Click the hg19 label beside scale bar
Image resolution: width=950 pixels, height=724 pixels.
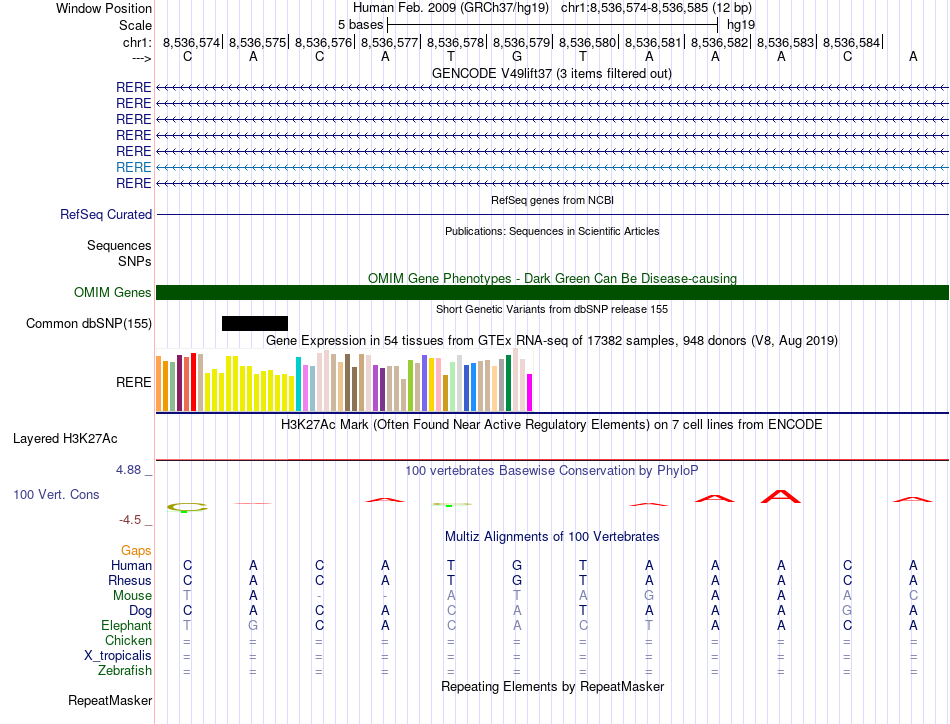point(741,25)
